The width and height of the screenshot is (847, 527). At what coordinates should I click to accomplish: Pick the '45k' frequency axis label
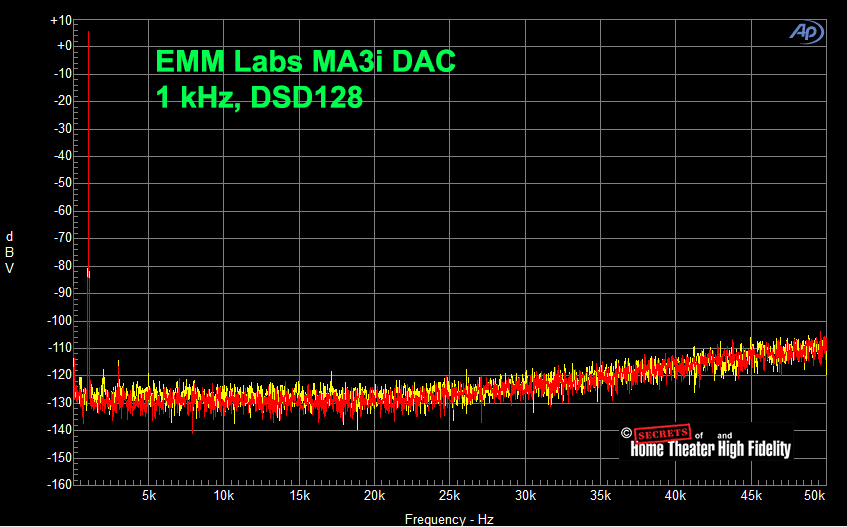tap(751, 496)
